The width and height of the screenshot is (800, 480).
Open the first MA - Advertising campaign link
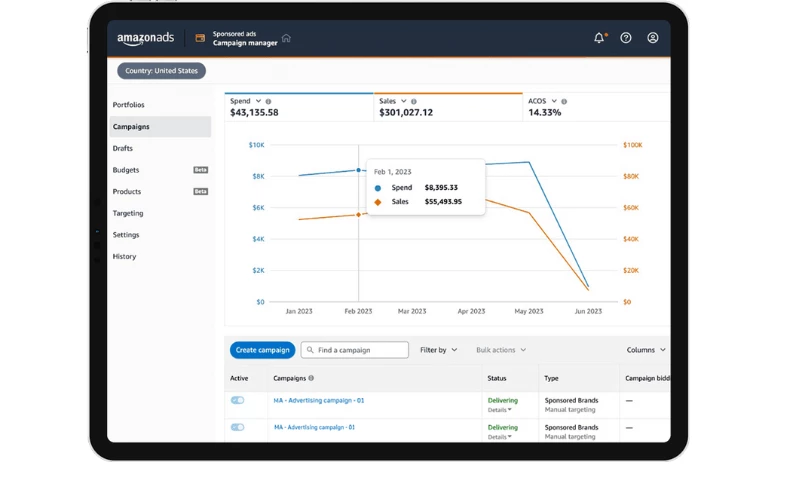coord(318,400)
